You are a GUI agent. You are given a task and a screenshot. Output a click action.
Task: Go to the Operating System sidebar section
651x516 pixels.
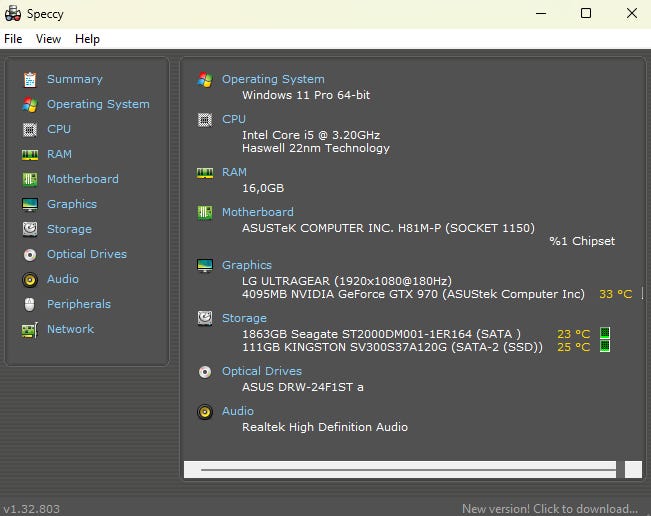click(98, 104)
